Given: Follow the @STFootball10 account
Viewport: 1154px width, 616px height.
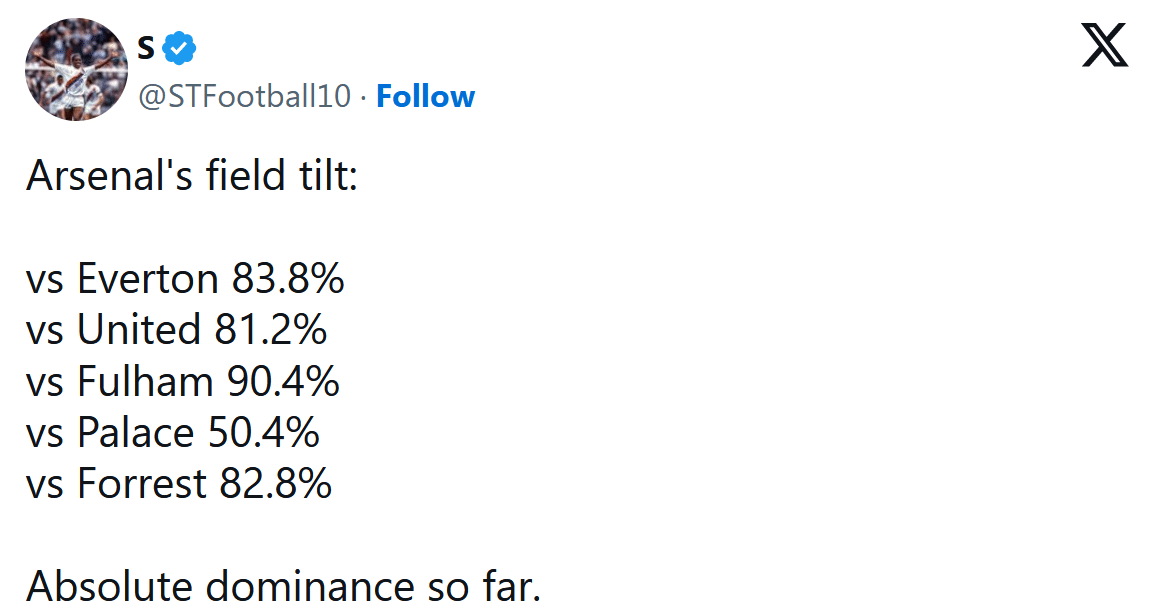Looking at the screenshot, I should click(x=425, y=97).
